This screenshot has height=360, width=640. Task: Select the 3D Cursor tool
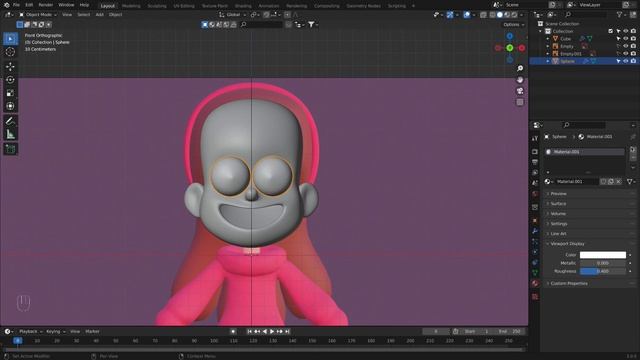[x=11, y=52]
